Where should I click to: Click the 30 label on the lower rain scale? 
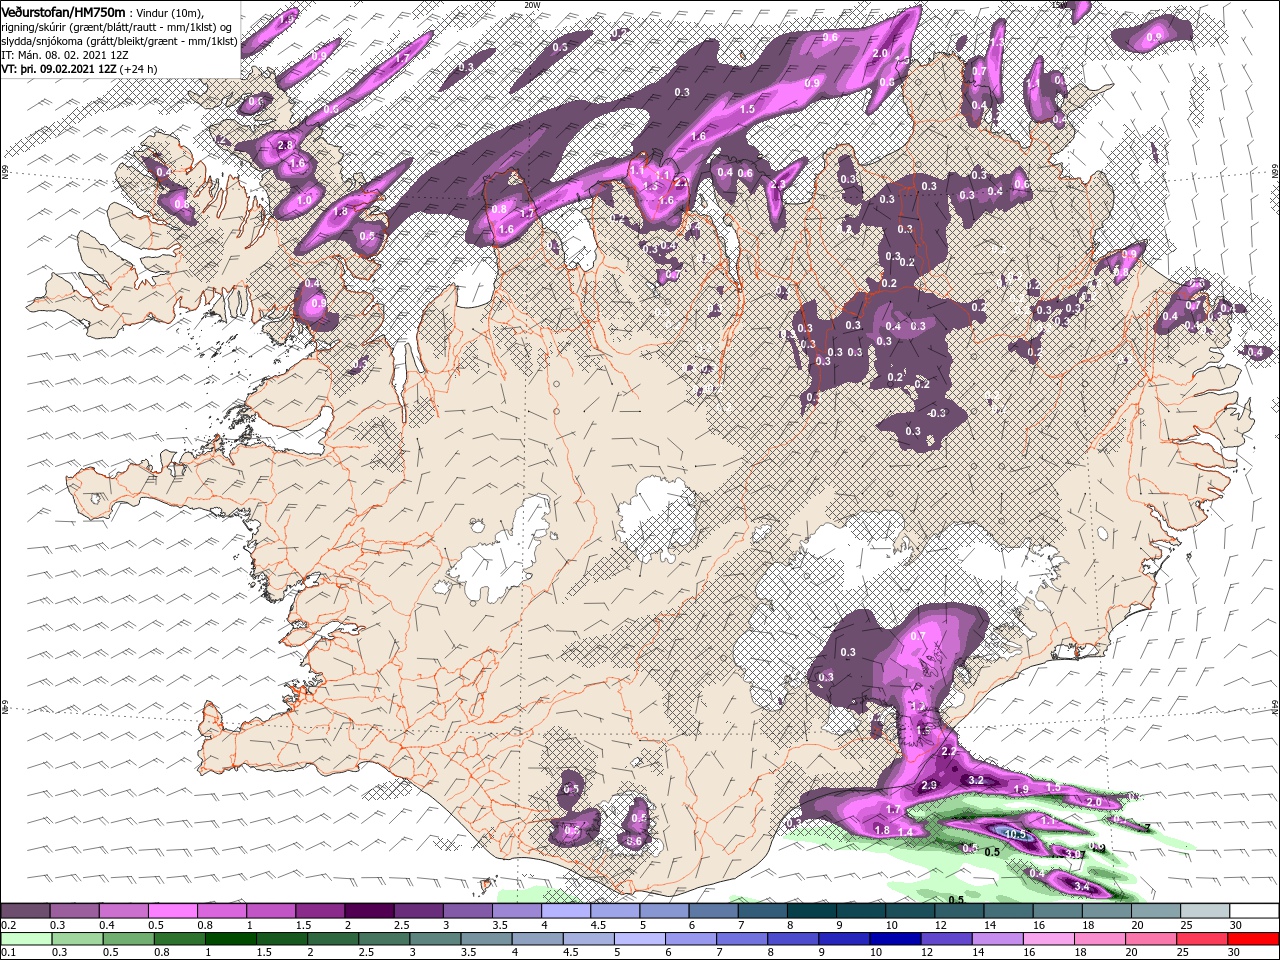click(x=1236, y=953)
